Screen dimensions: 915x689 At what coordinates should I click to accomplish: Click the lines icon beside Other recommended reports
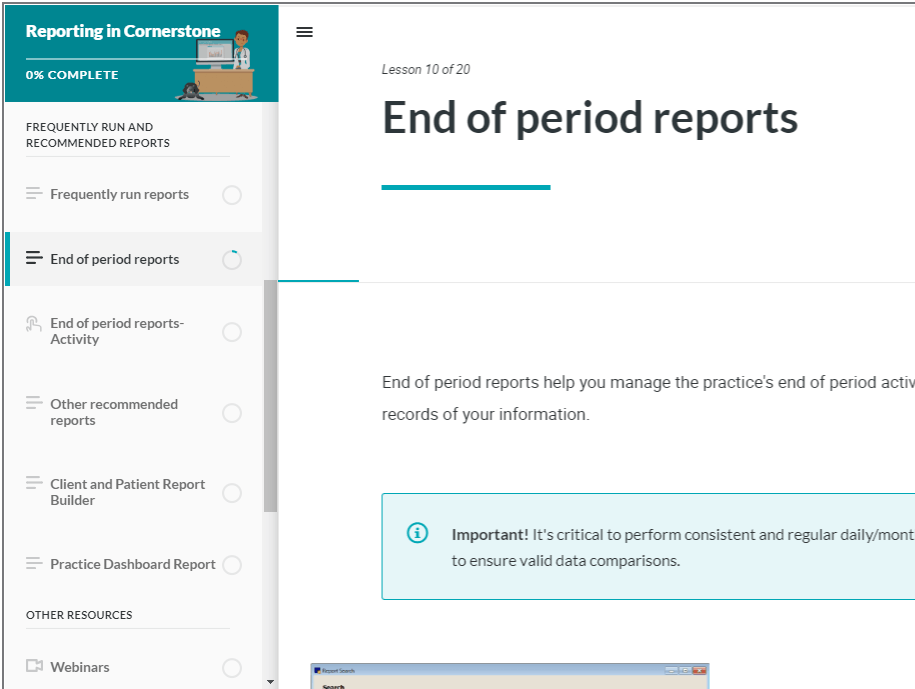[34, 403]
